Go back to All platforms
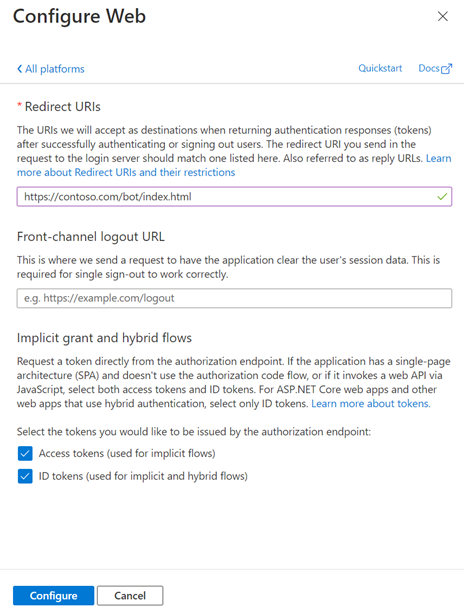Image resolution: width=464 pixels, height=614 pixels. 51,69
